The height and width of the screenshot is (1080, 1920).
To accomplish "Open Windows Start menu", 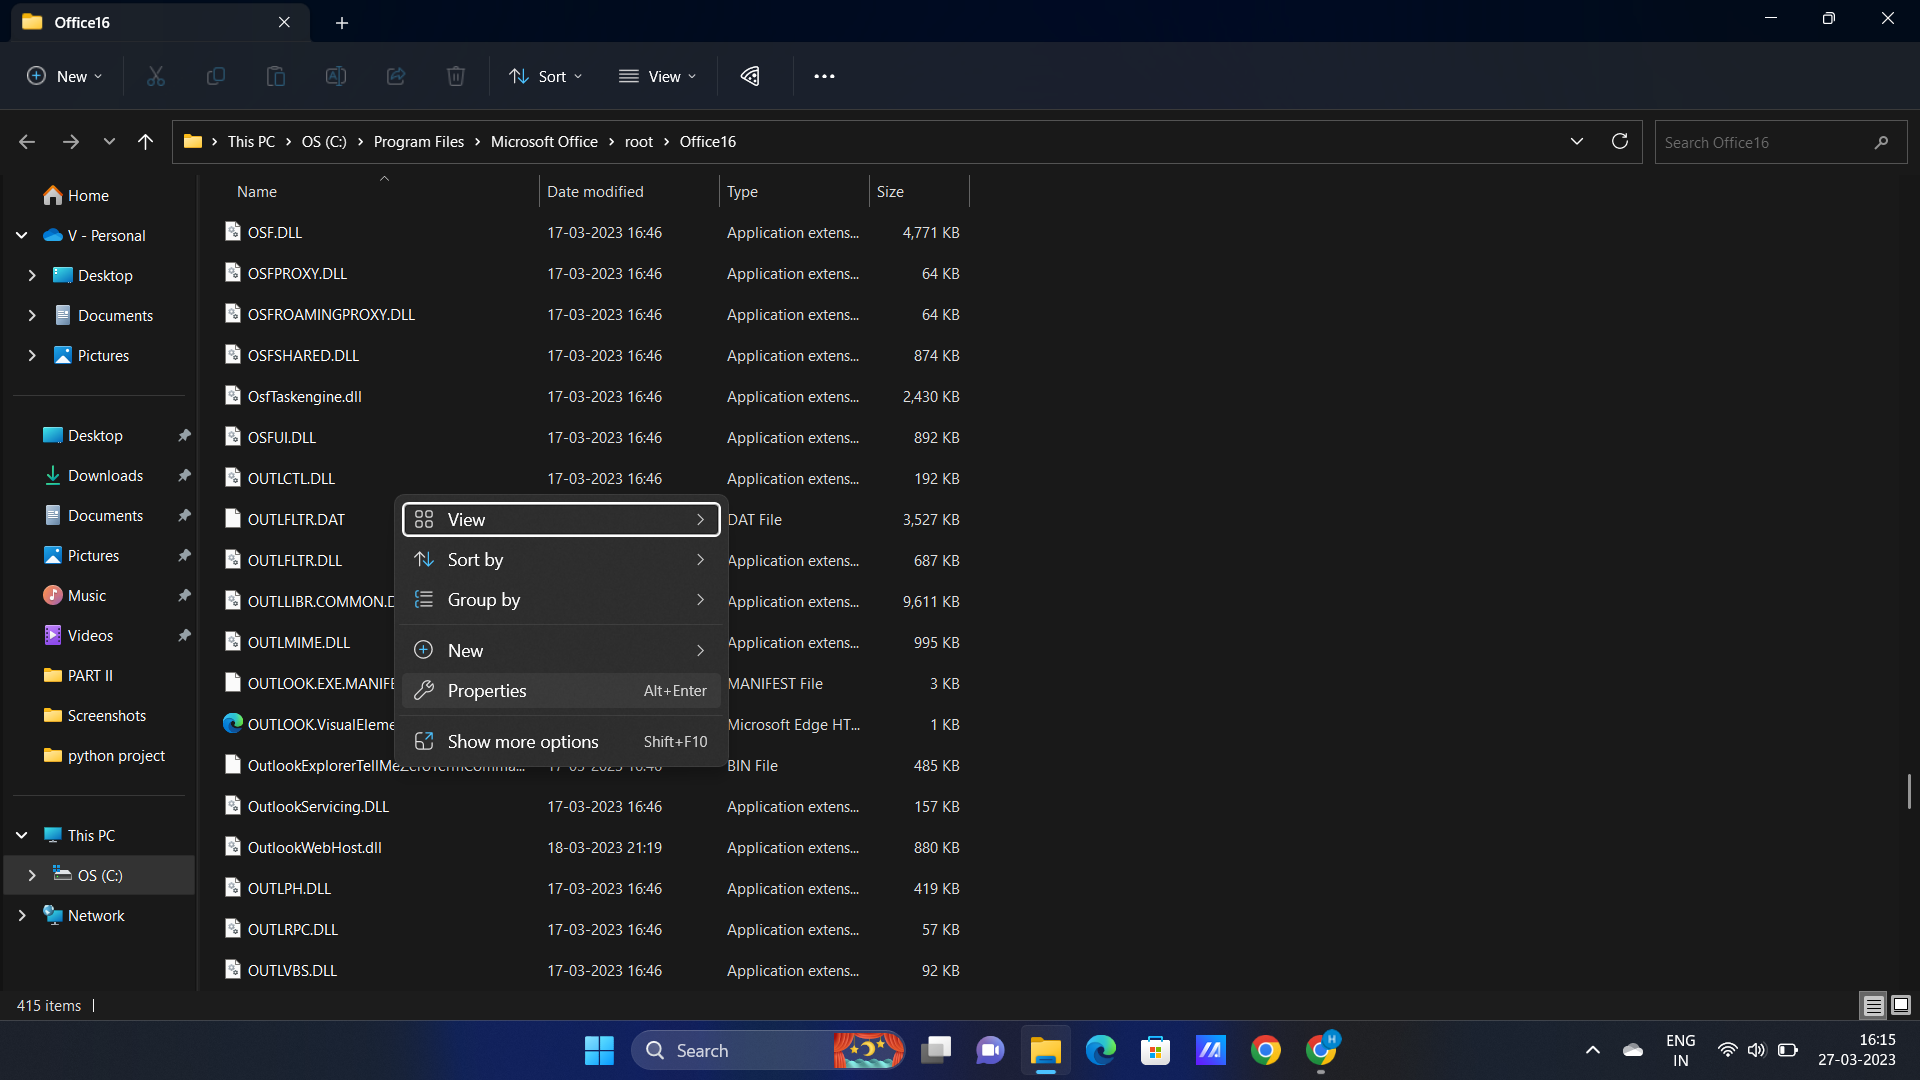I will coord(599,1050).
